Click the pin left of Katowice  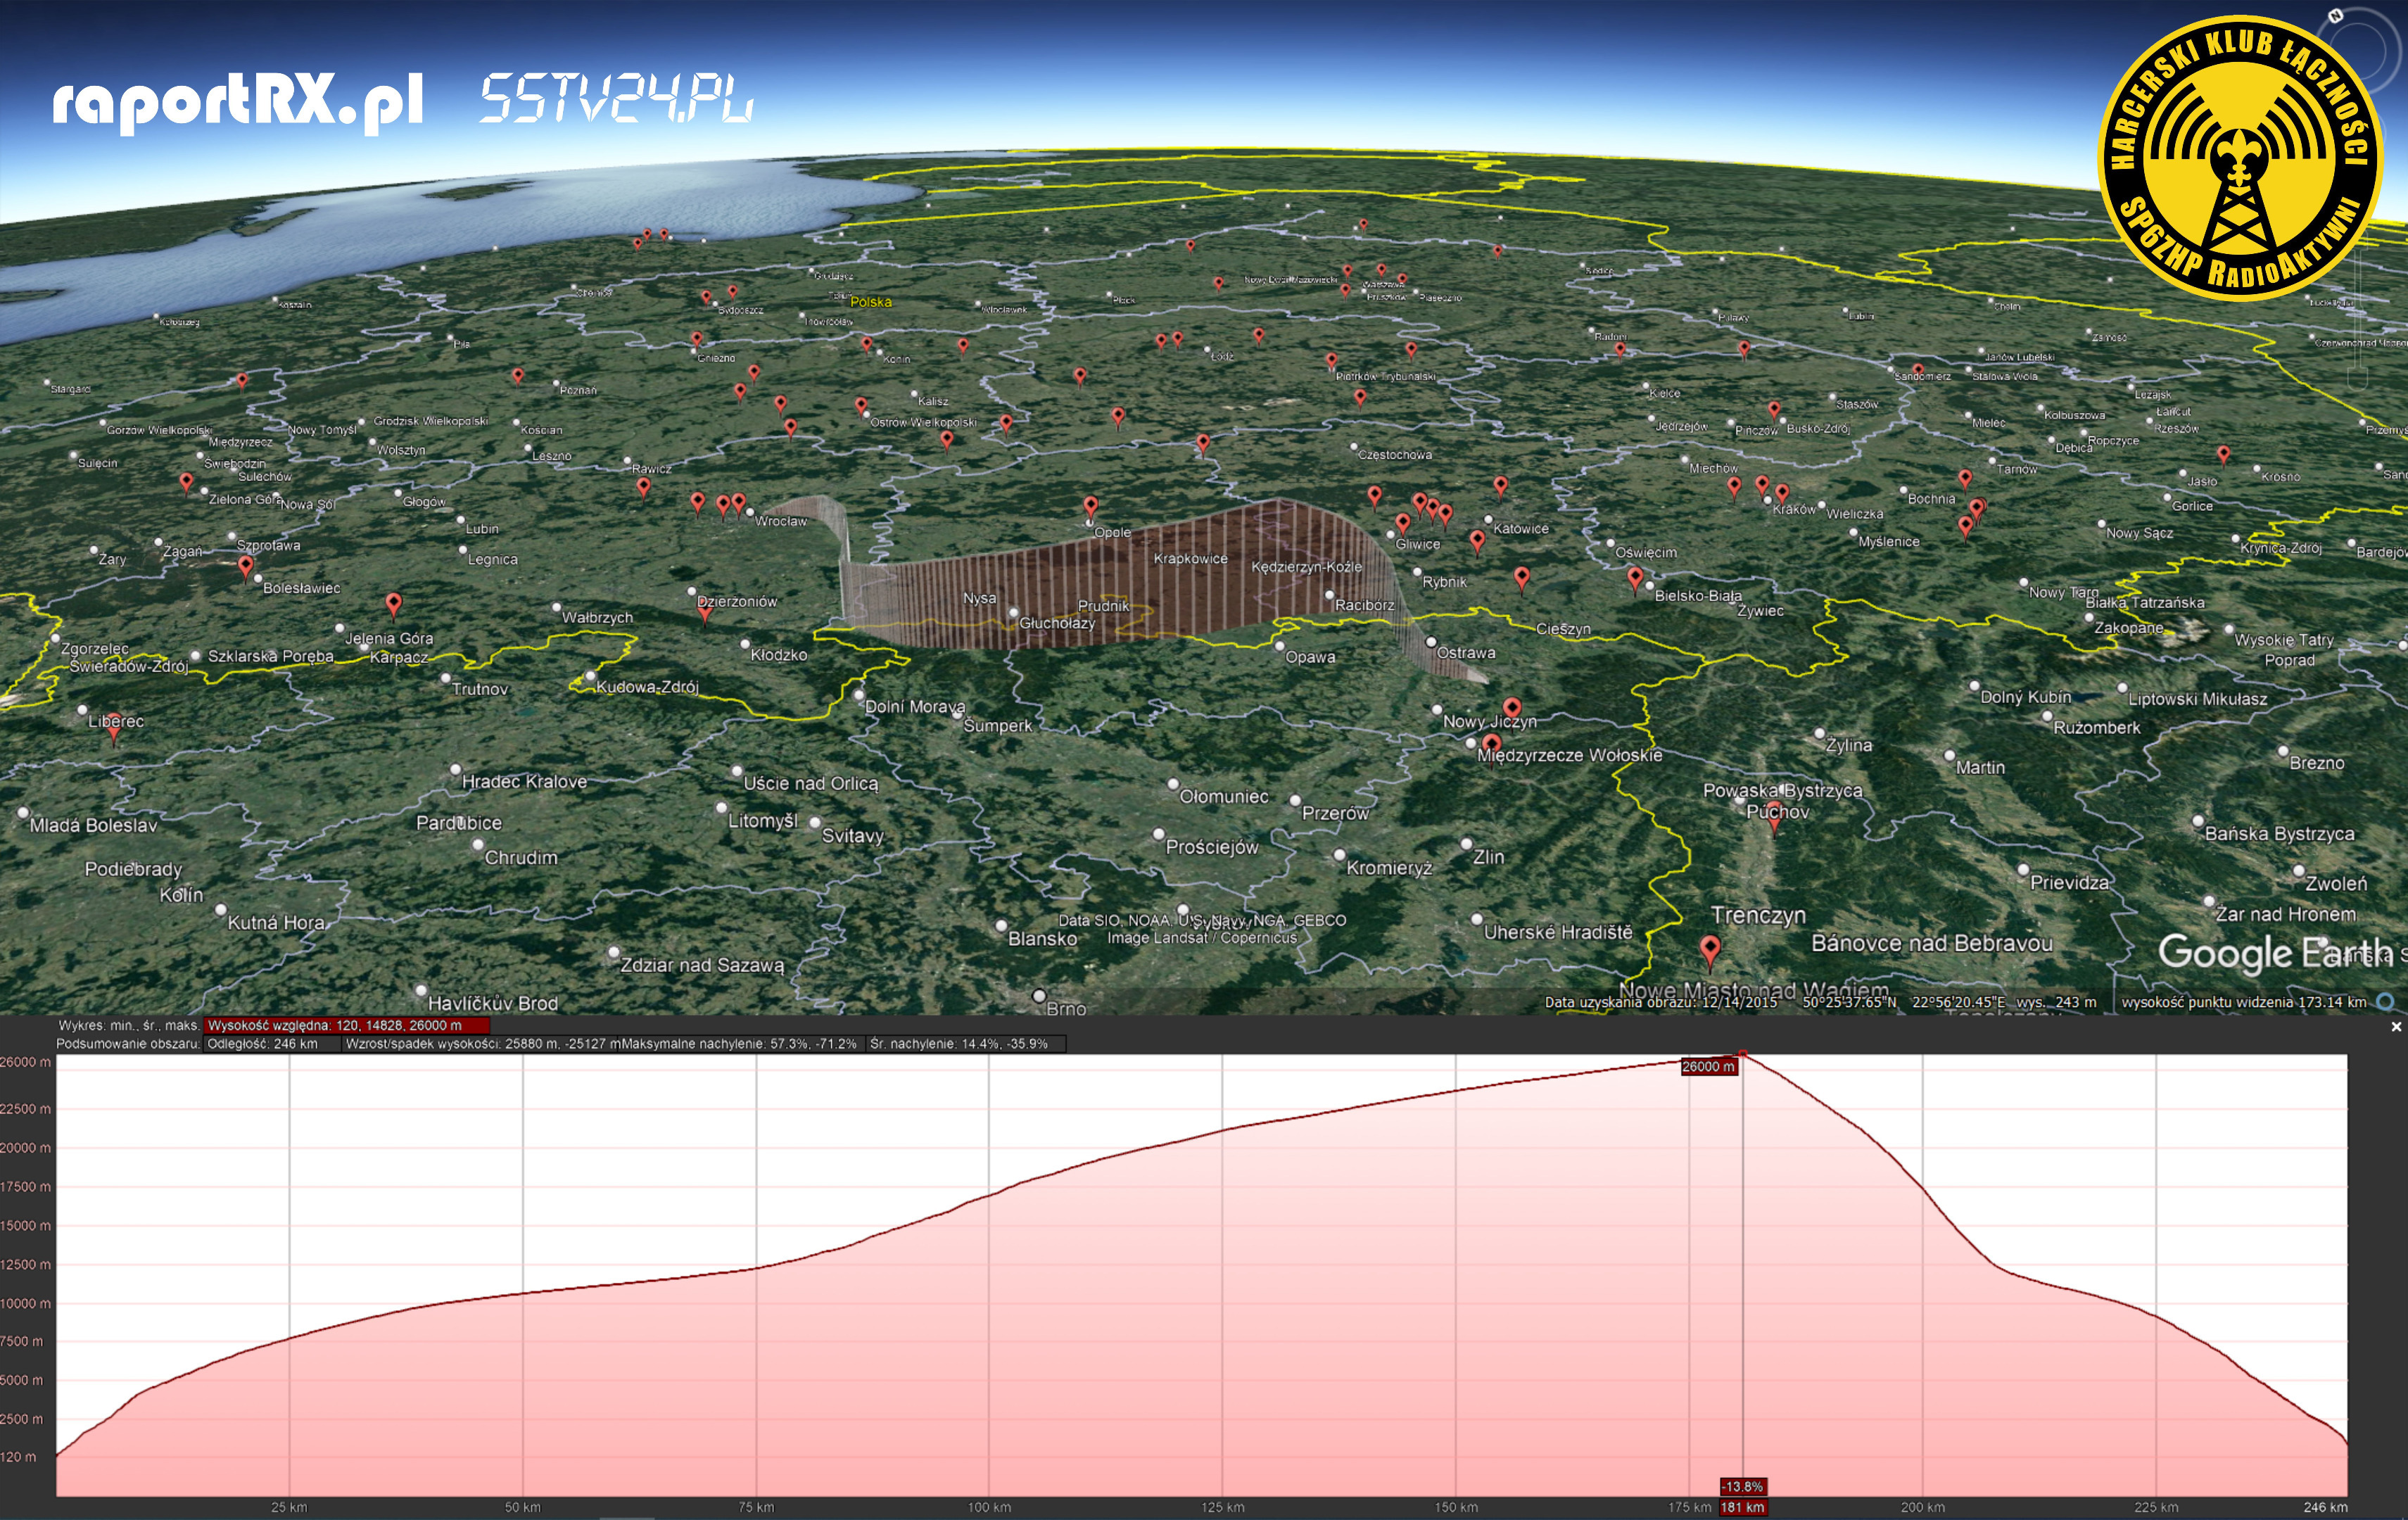[1477, 542]
